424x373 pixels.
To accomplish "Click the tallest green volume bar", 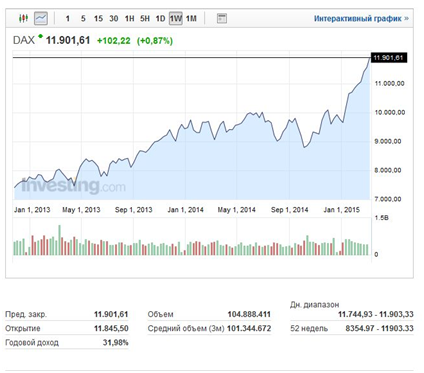I will coord(60,240).
